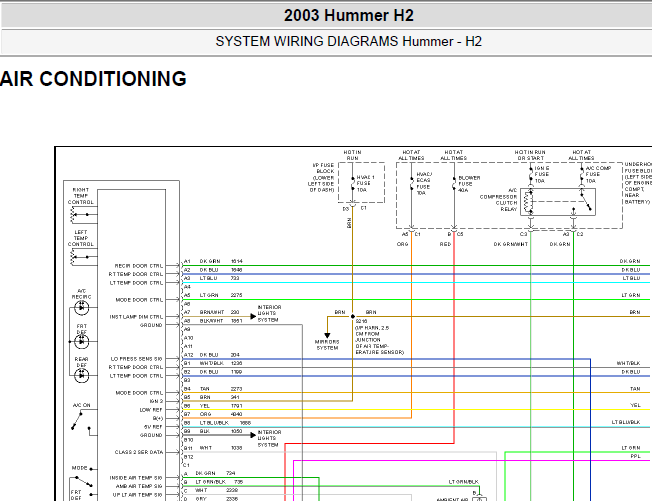The image size is (652, 501).
Task: Click the 'BLK/WHT' wire label at A8
Action: pos(211,321)
